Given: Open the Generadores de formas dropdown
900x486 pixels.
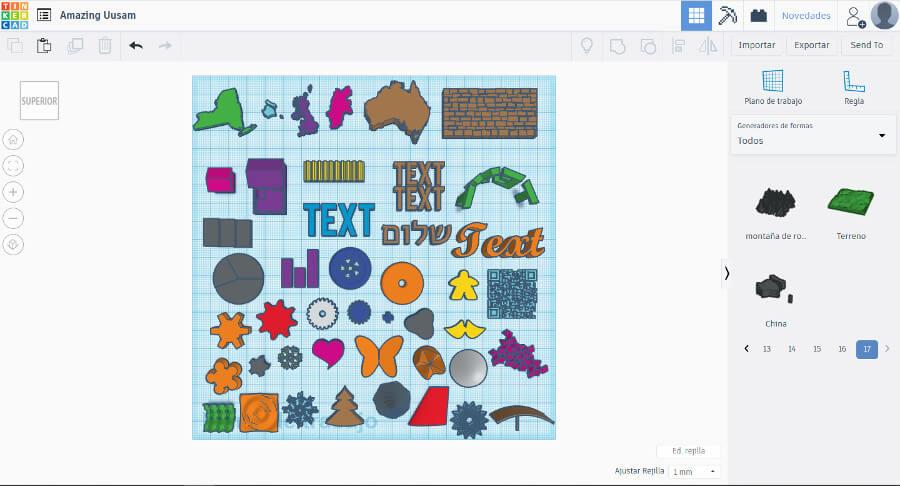Looking at the screenshot, I should (811, 134).
